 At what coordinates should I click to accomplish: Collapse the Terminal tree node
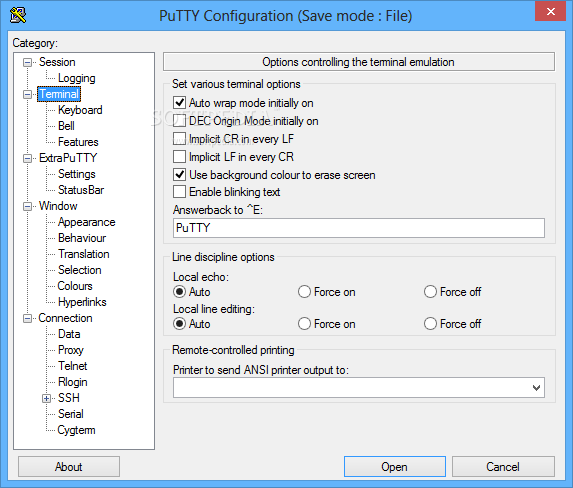point(27,95)
